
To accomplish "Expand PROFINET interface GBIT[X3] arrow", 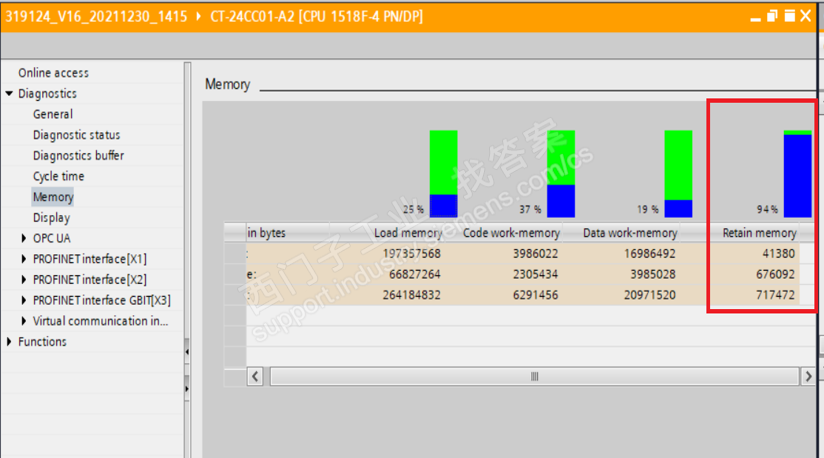I will 24,300.
